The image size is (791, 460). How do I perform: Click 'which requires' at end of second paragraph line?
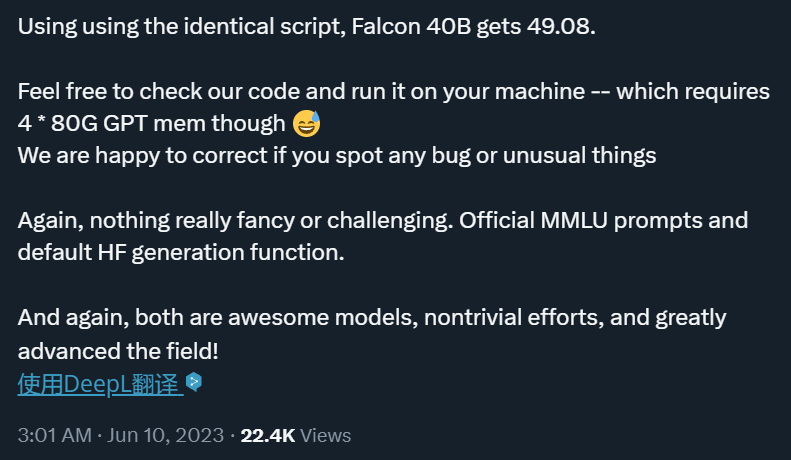[693, 92]
